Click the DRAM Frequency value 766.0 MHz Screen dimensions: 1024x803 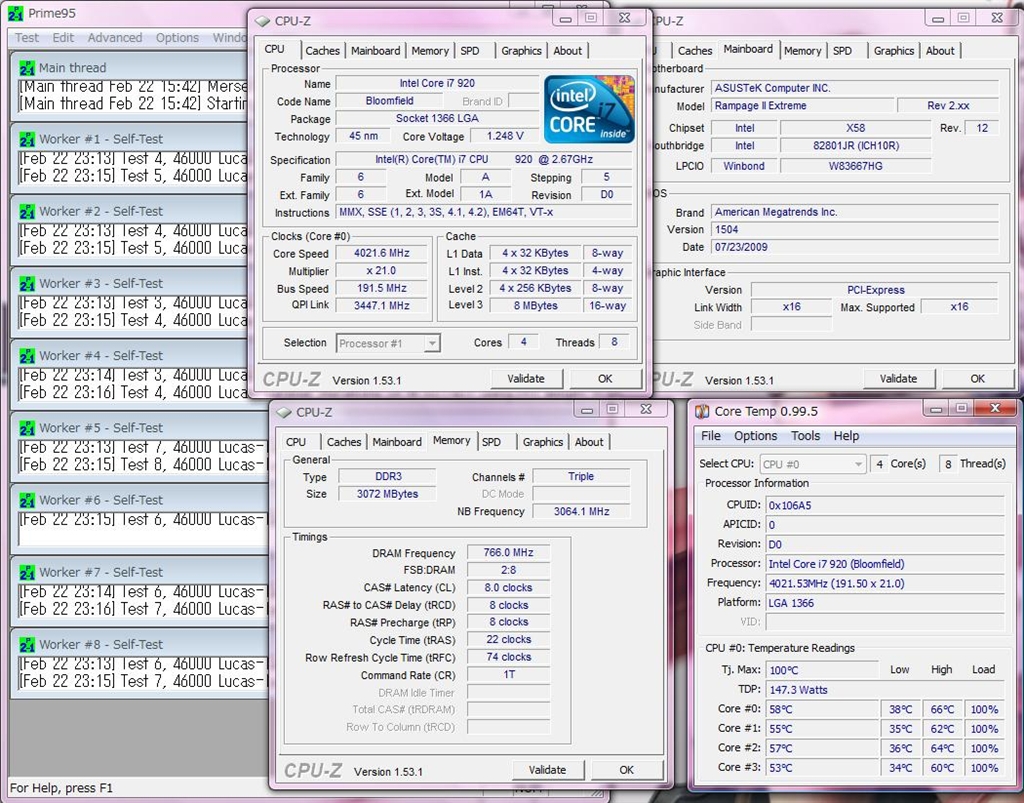coord(508,553)
